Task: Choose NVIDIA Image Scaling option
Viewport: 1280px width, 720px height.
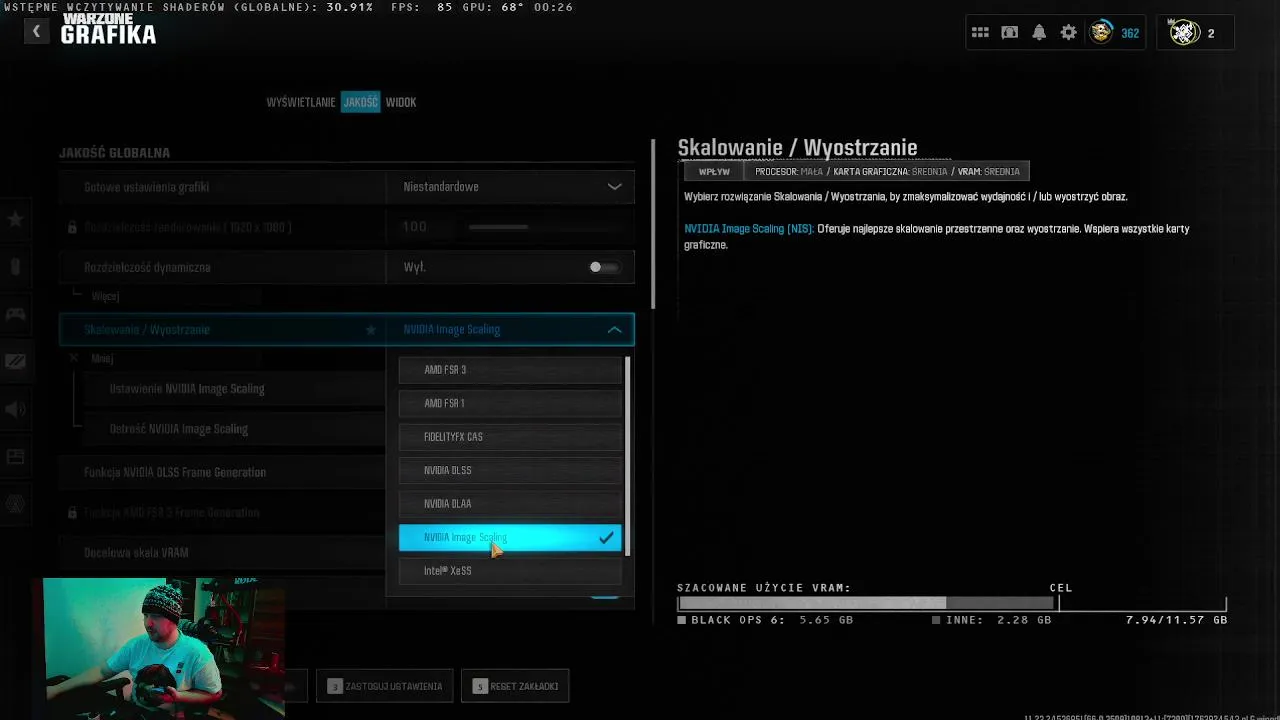Action: (510, 538)
